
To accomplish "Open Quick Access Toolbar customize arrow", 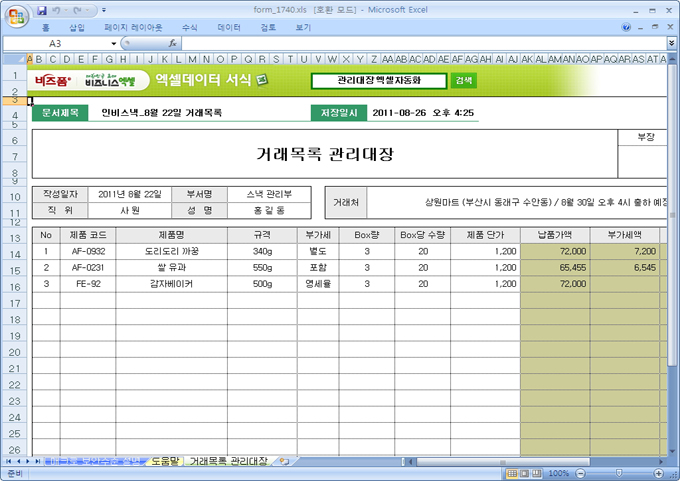I will [104, 10].
